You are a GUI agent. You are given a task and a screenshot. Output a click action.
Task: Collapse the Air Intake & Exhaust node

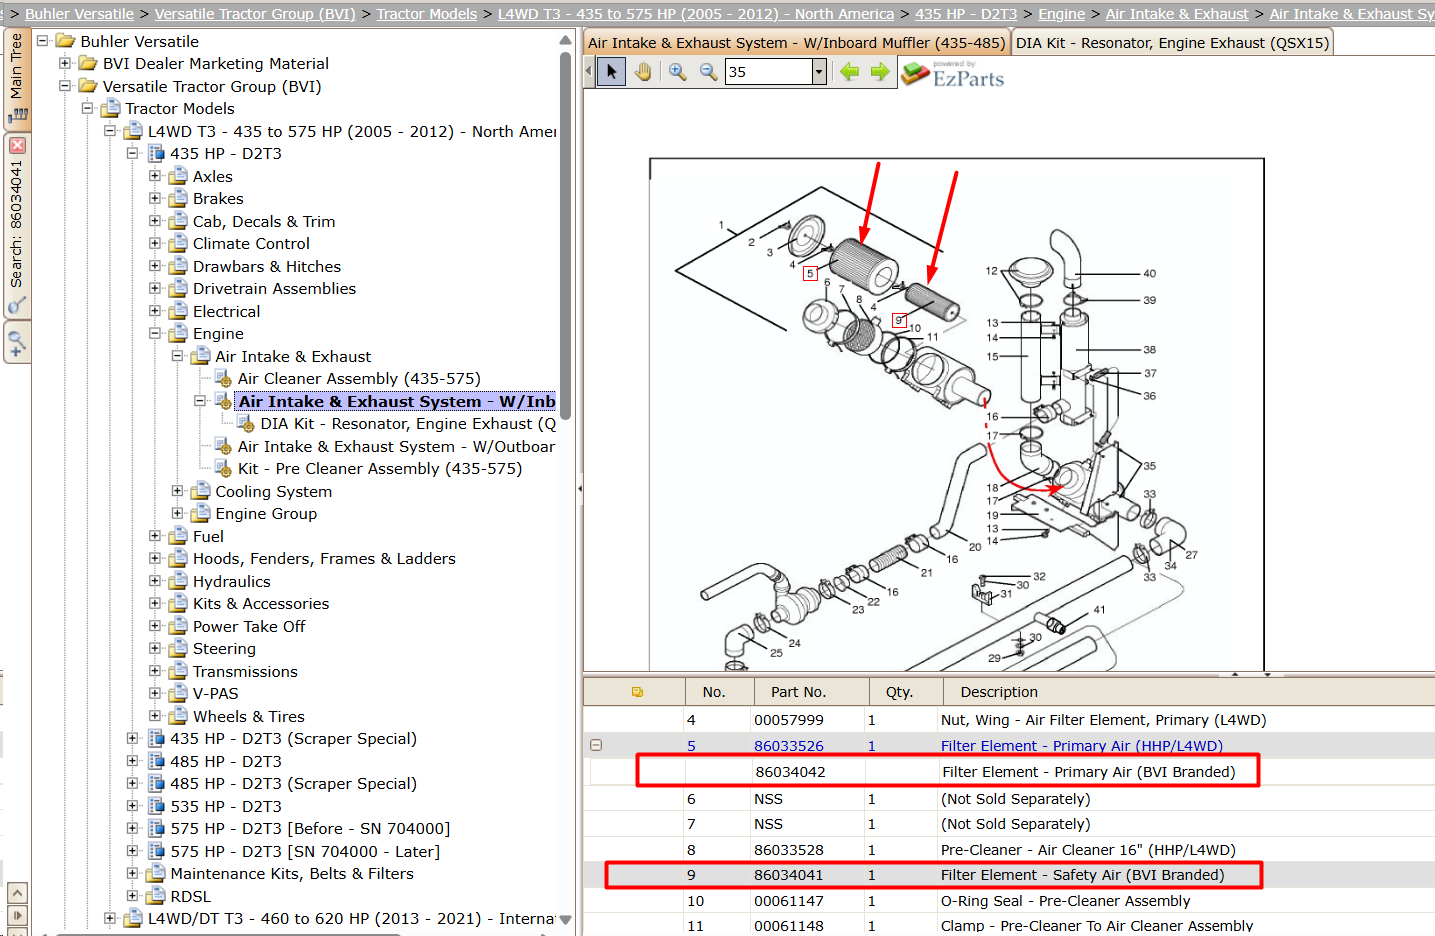point(177,356)
